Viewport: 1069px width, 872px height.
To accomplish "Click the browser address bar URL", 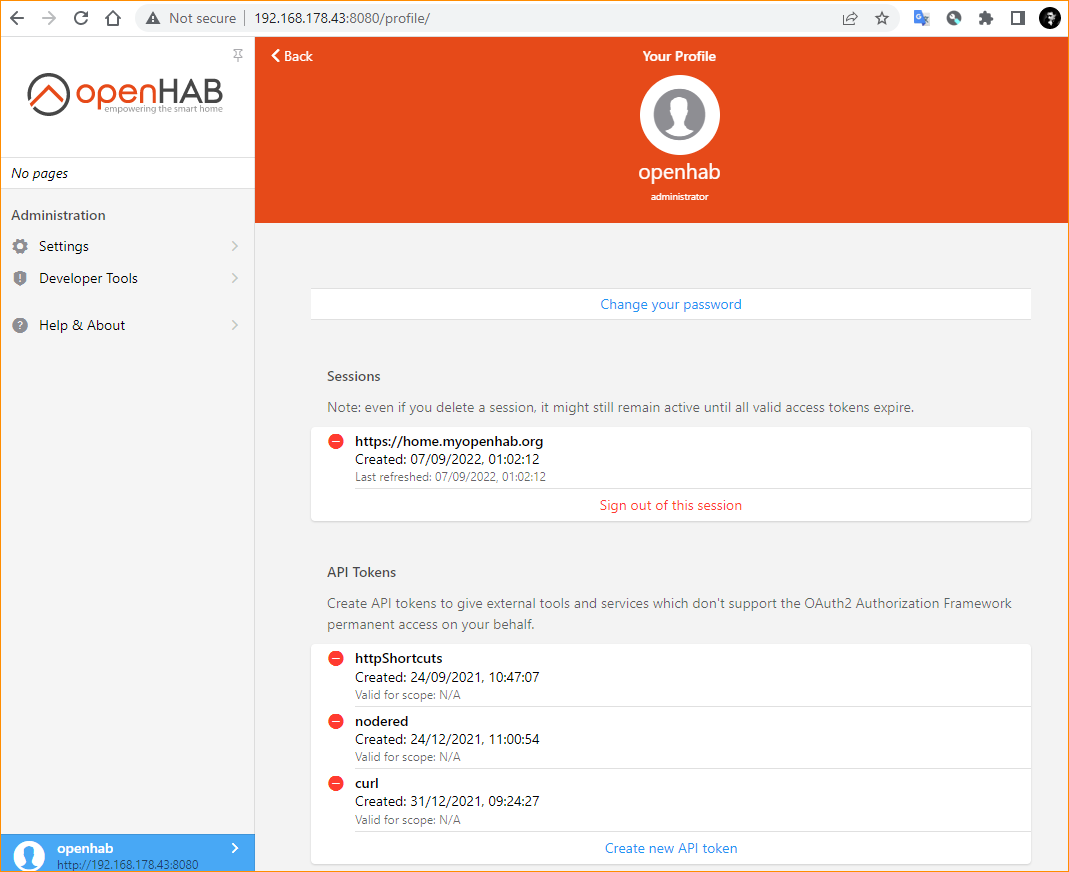I will click(341, 18).
